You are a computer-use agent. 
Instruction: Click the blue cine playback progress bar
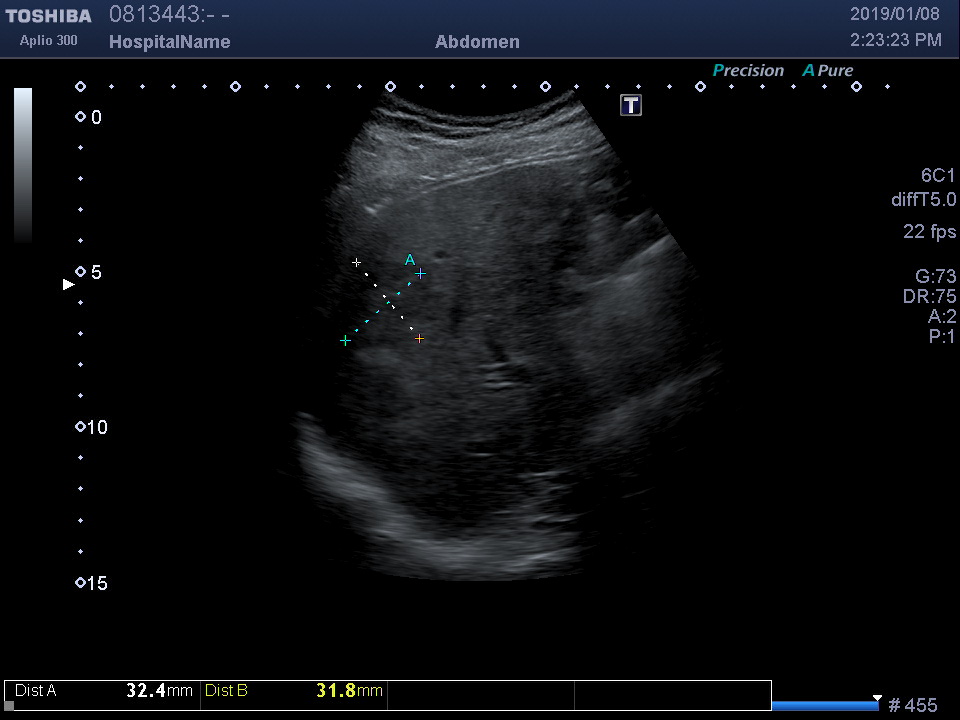[825, 706]
